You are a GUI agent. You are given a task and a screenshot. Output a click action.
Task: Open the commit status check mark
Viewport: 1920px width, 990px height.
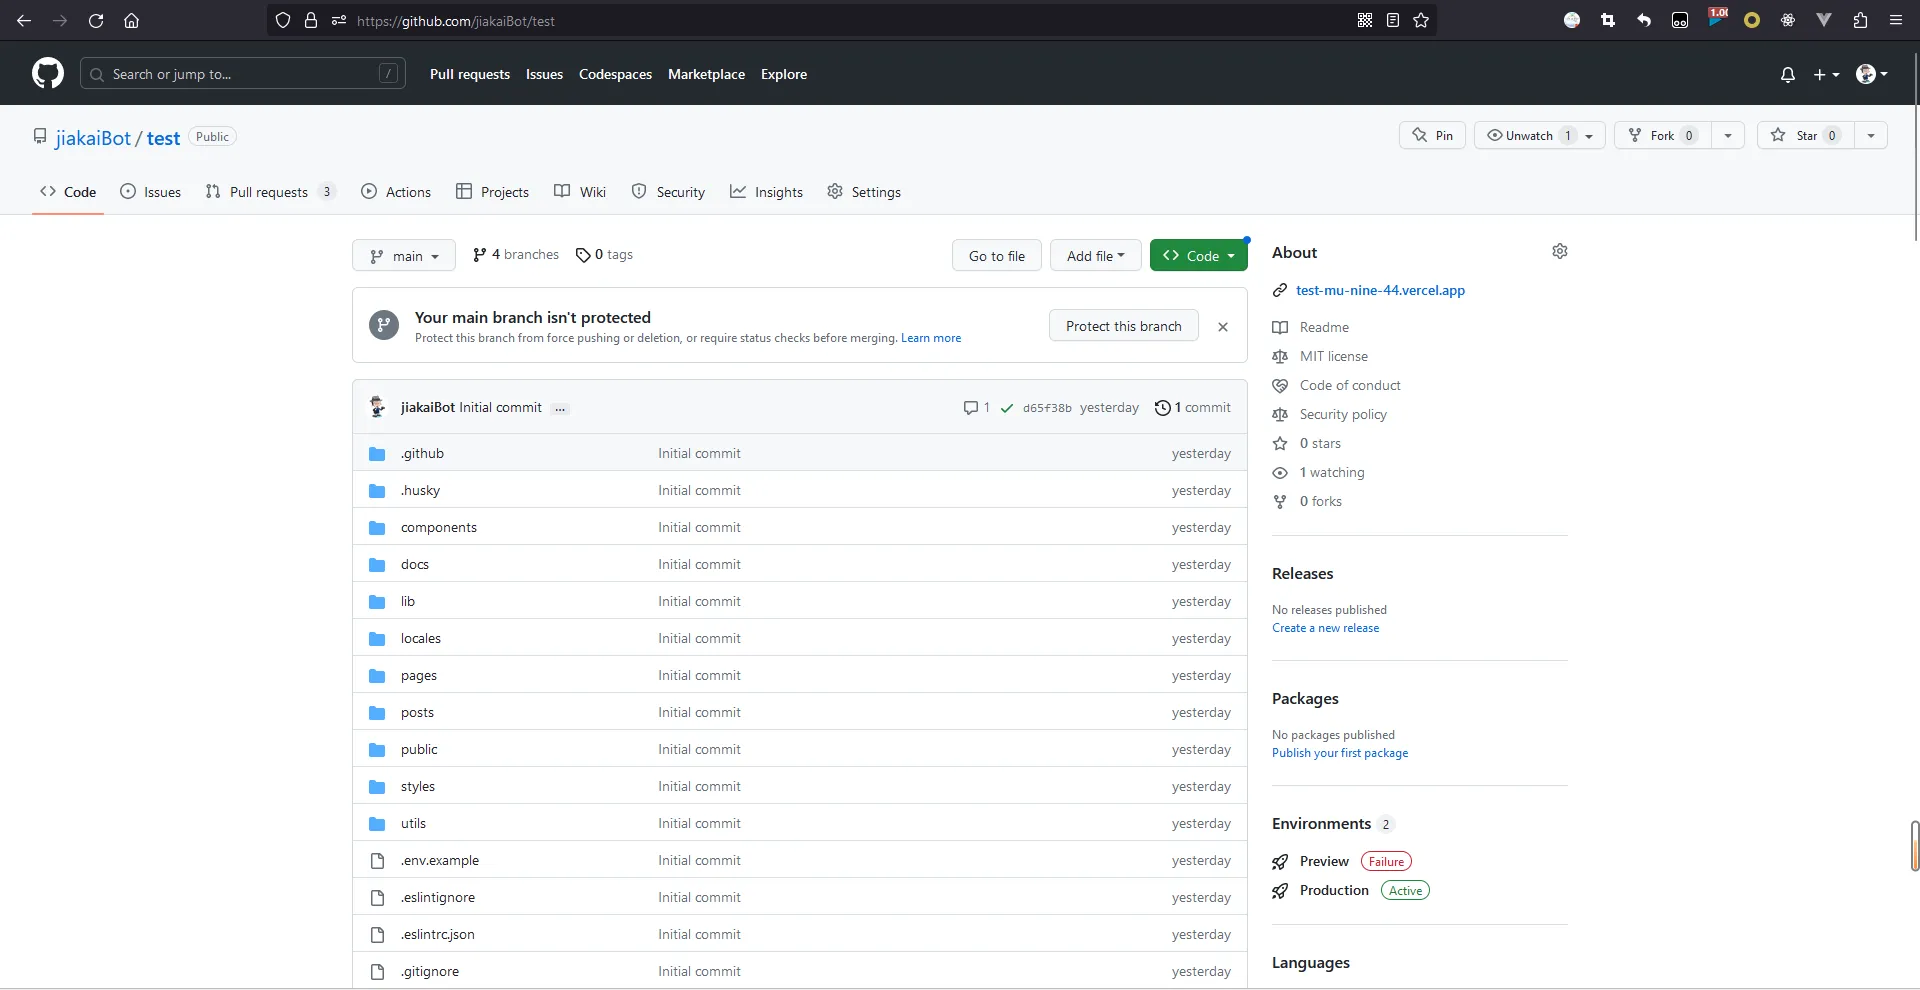(1007, 408)
